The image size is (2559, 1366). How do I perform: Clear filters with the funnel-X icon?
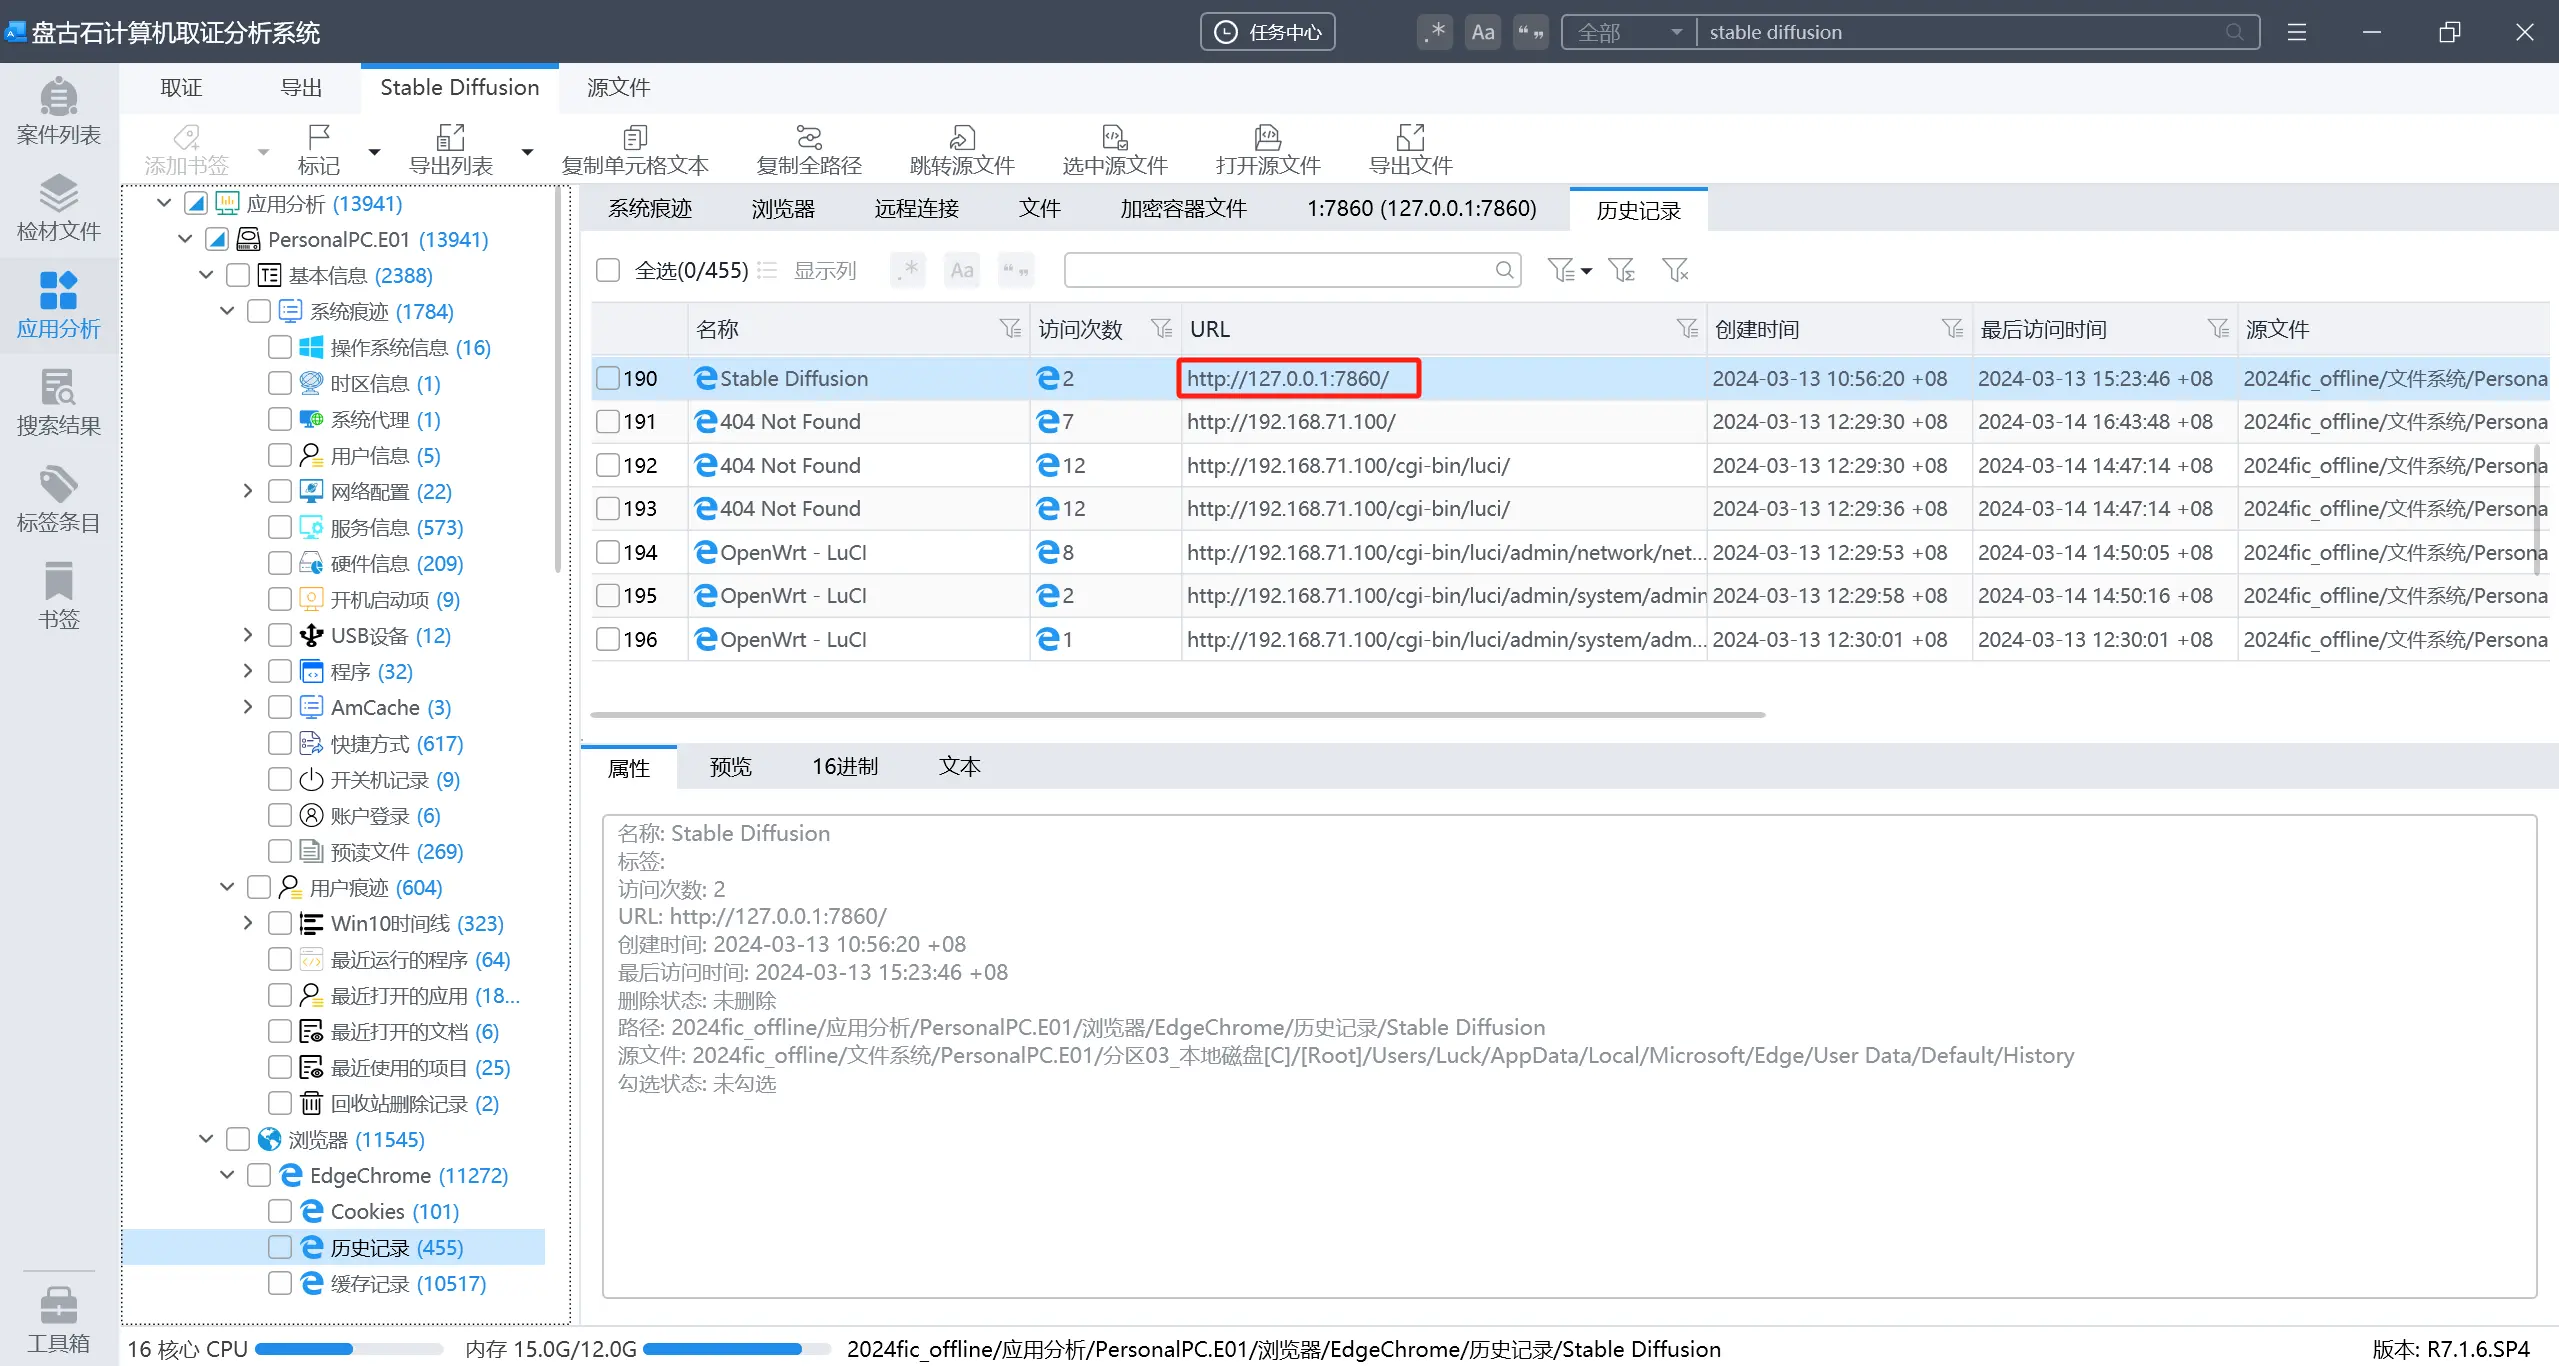click(1674, 270)
